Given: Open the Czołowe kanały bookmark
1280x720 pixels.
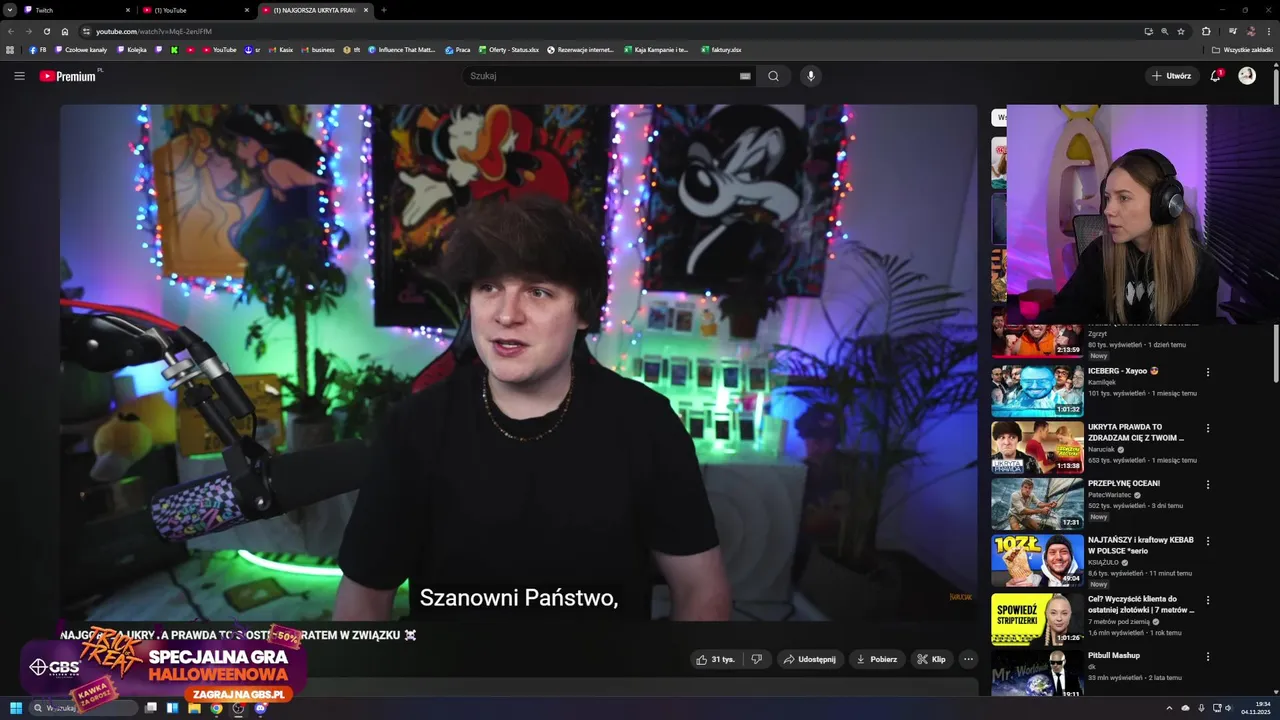Looking at the screenshot, I should tap(81, 49).
